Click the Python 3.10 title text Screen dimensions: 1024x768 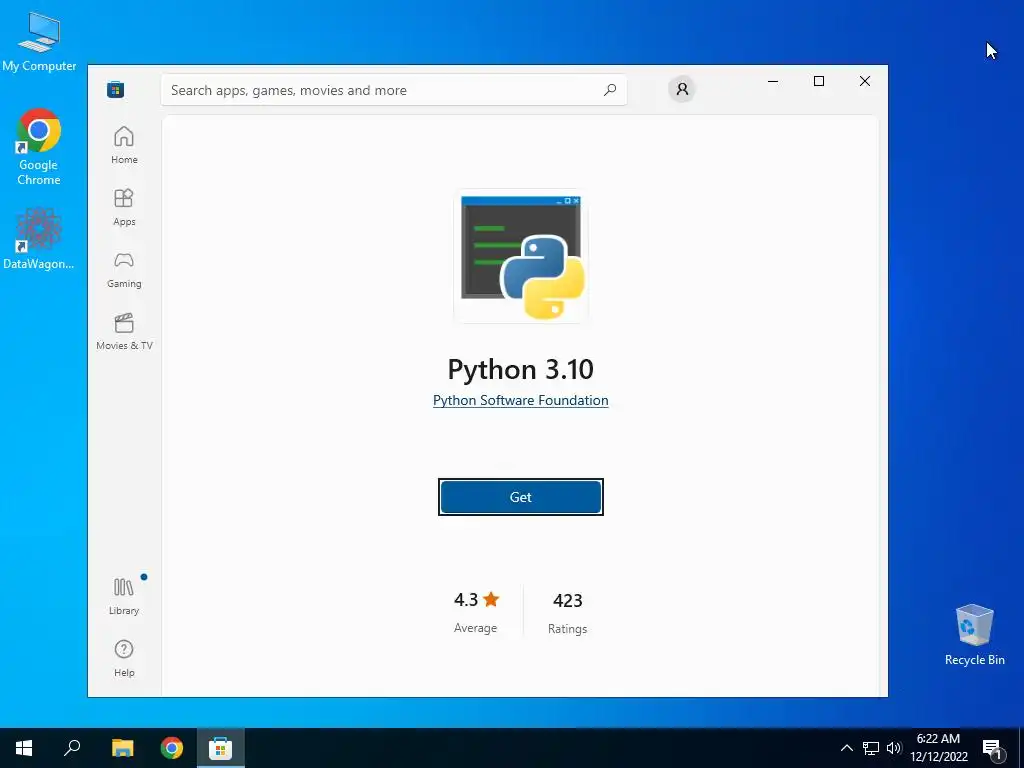pos(520,369)
